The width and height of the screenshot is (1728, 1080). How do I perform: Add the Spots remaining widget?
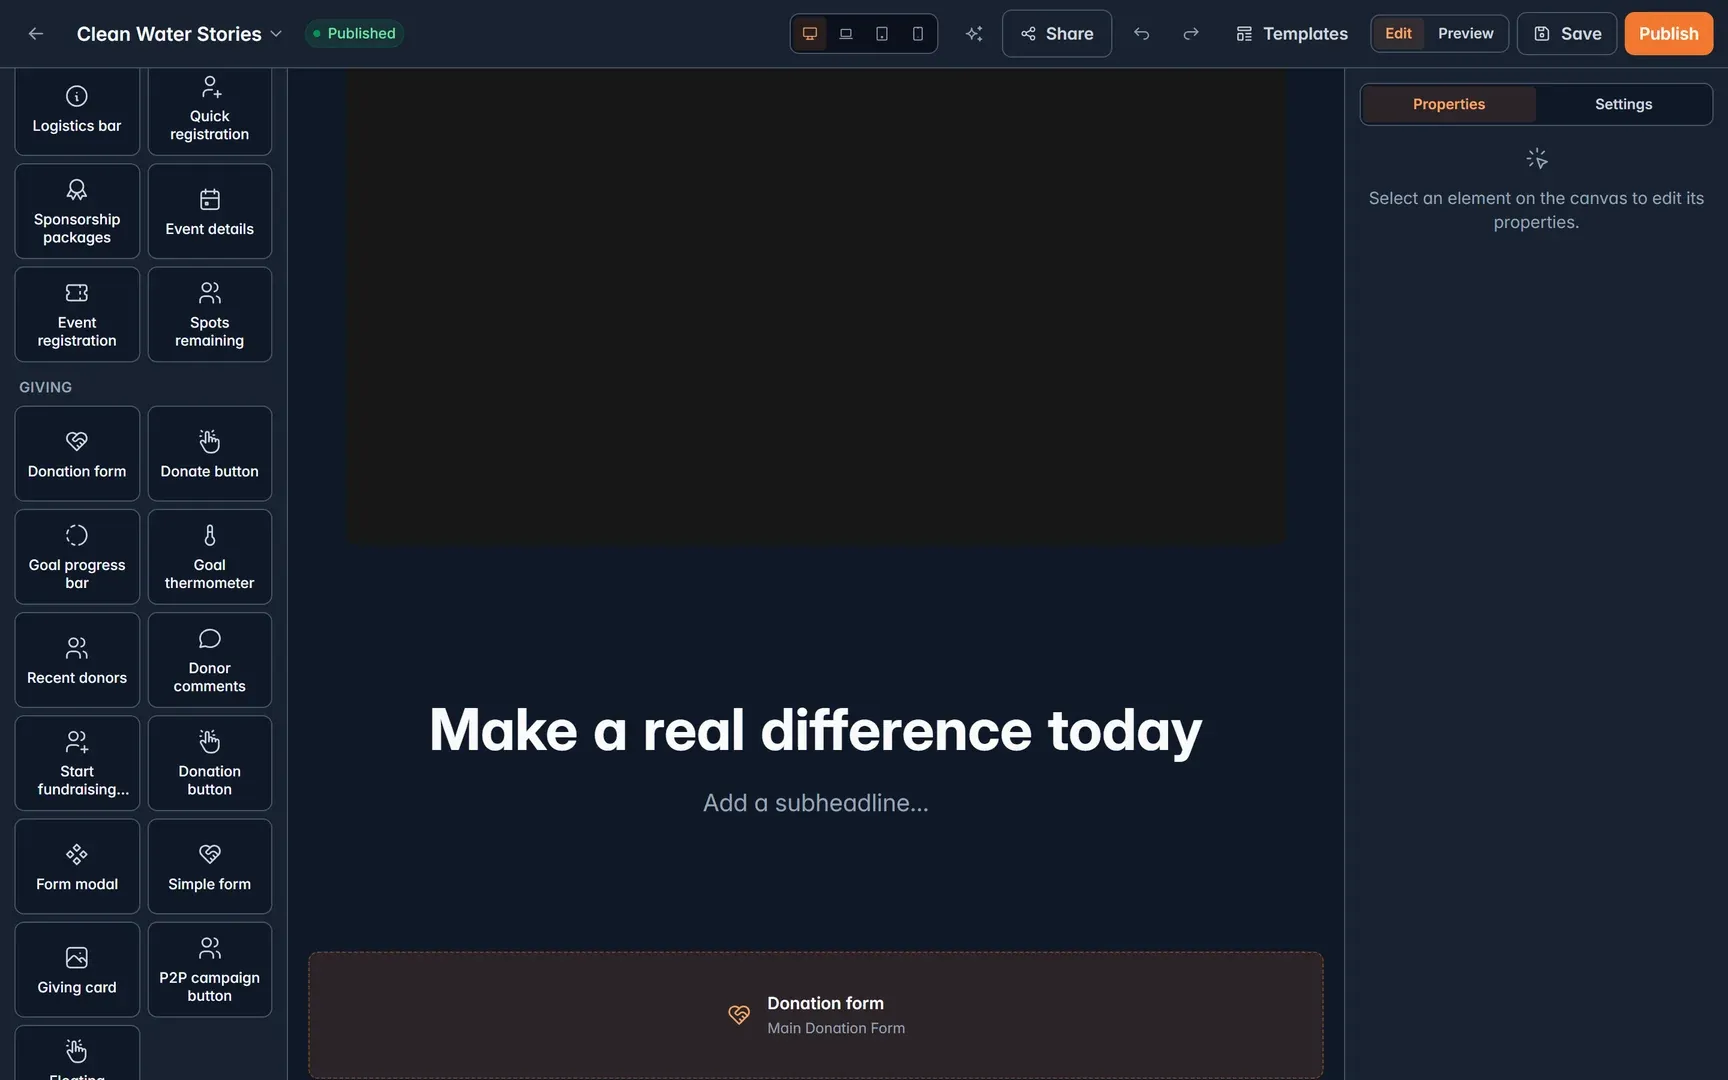pos(210,315)
